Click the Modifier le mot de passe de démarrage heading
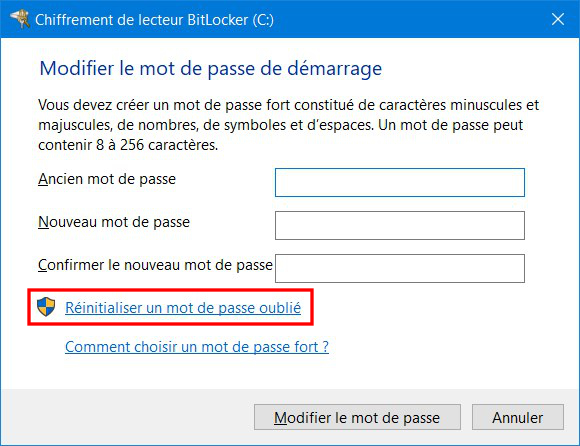The image size is (580, 446). (x=210, y=68)
